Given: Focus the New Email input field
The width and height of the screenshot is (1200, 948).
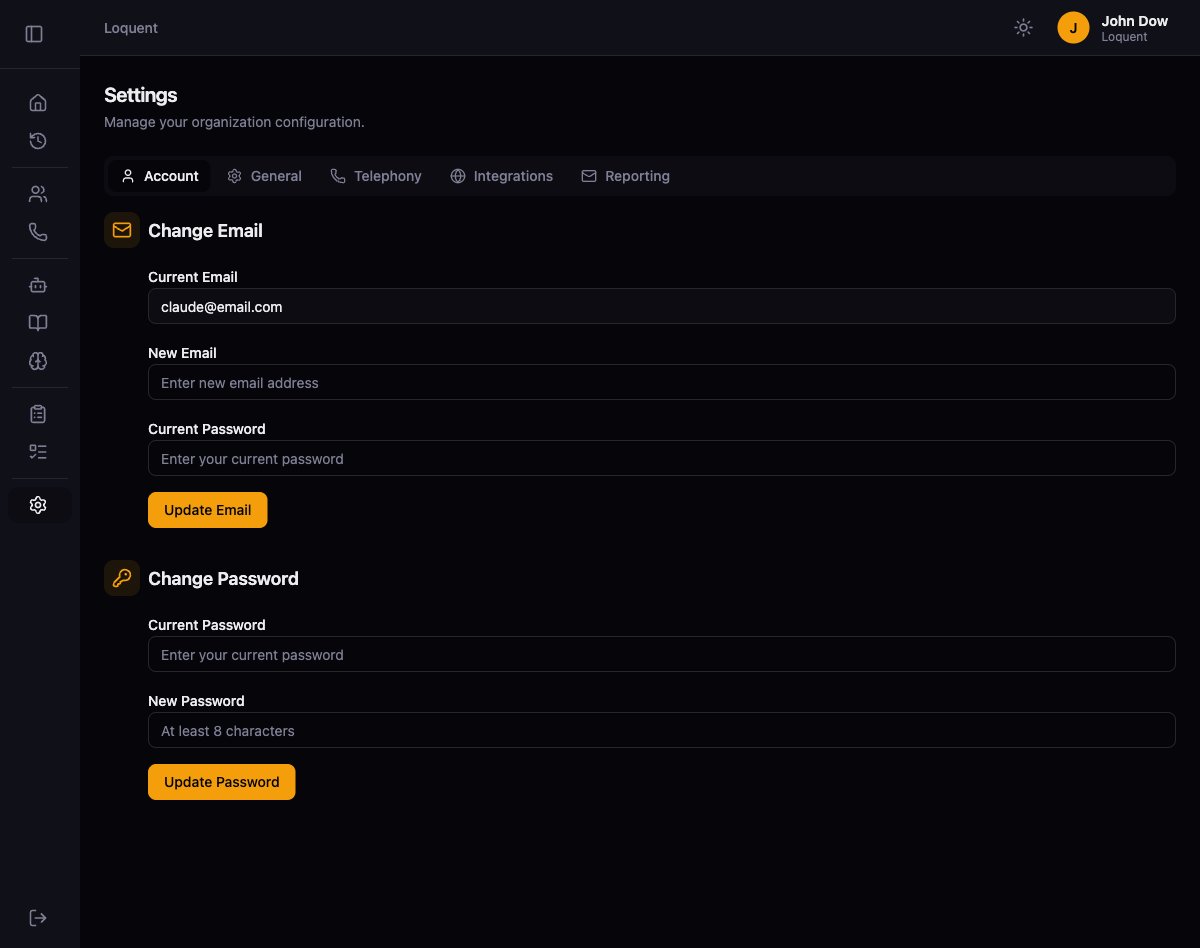Looking at the screenshot, I should point(661,382).
